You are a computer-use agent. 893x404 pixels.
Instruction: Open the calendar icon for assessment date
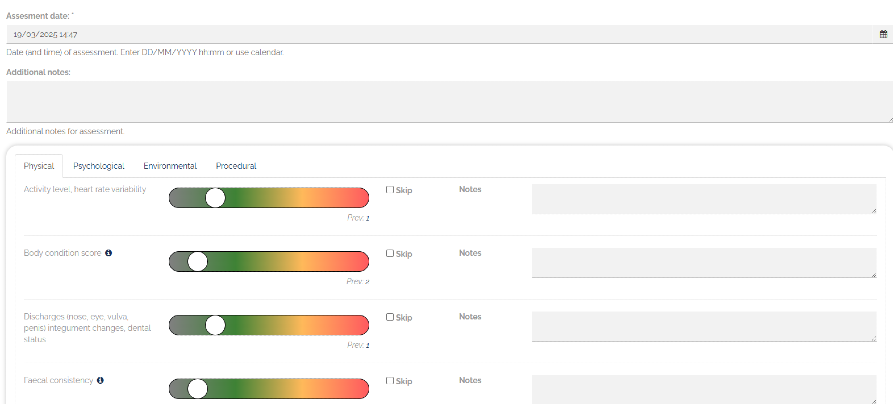[882, 33]
